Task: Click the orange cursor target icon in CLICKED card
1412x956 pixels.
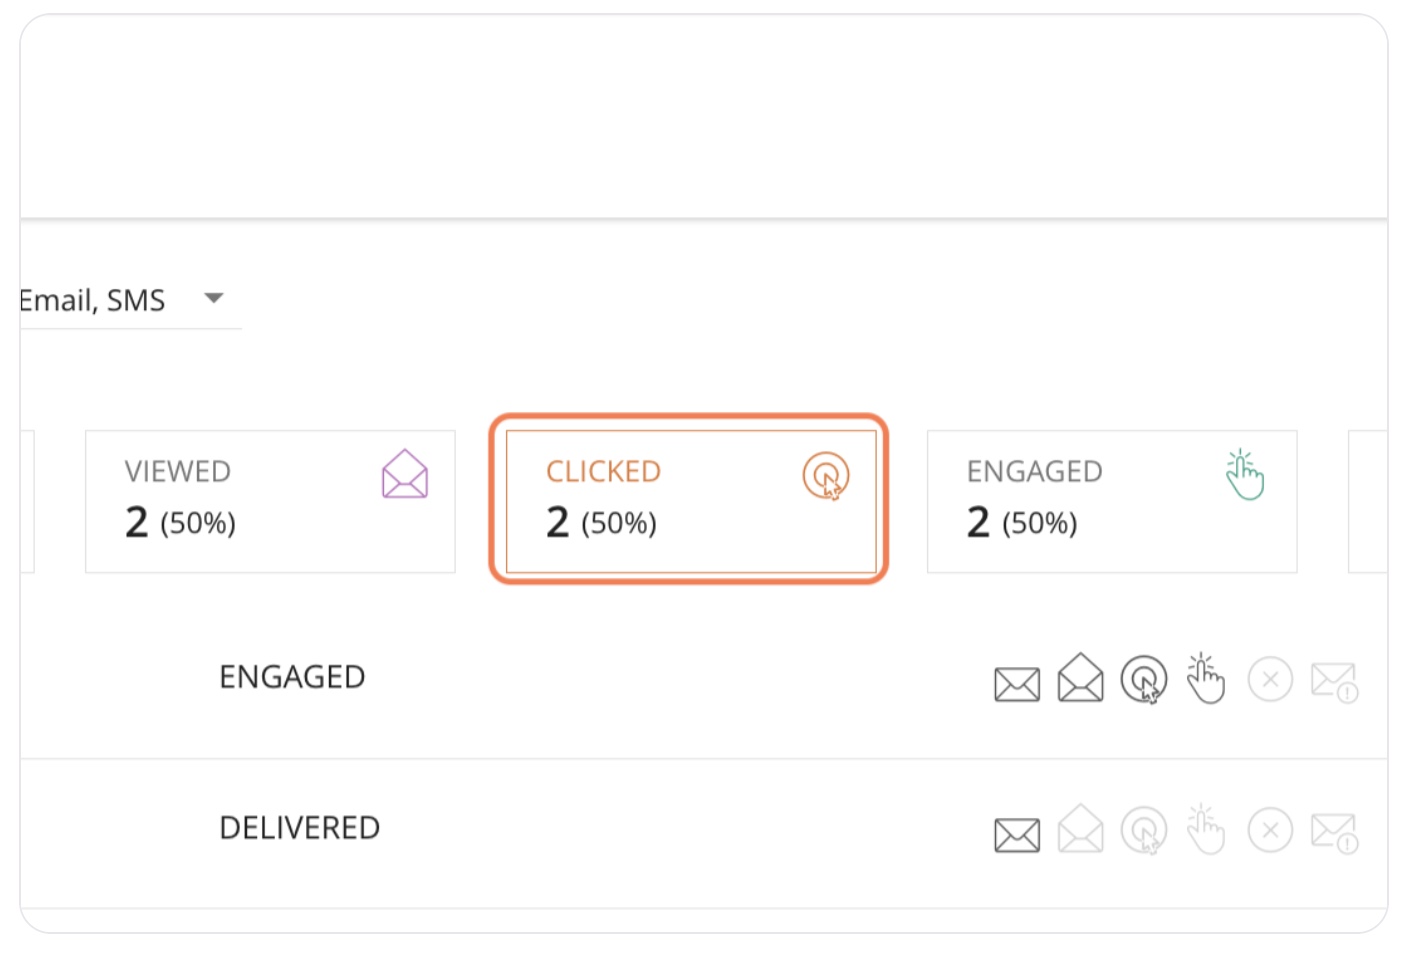Action: click(826, 476)
